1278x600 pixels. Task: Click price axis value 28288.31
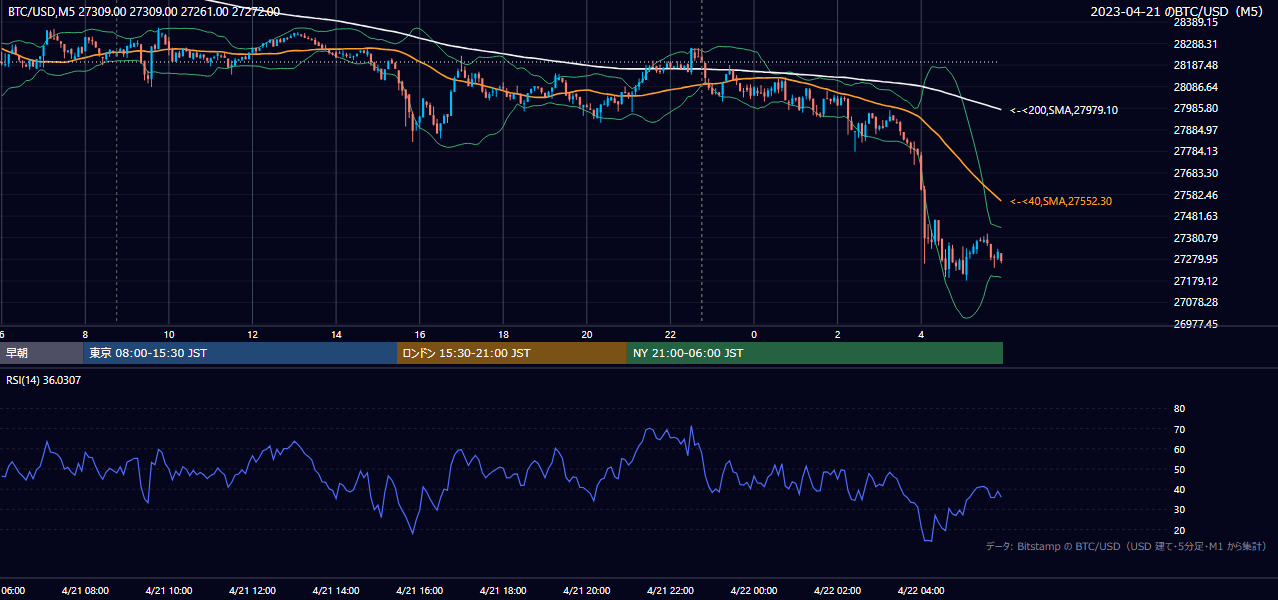click(1195, 44)
